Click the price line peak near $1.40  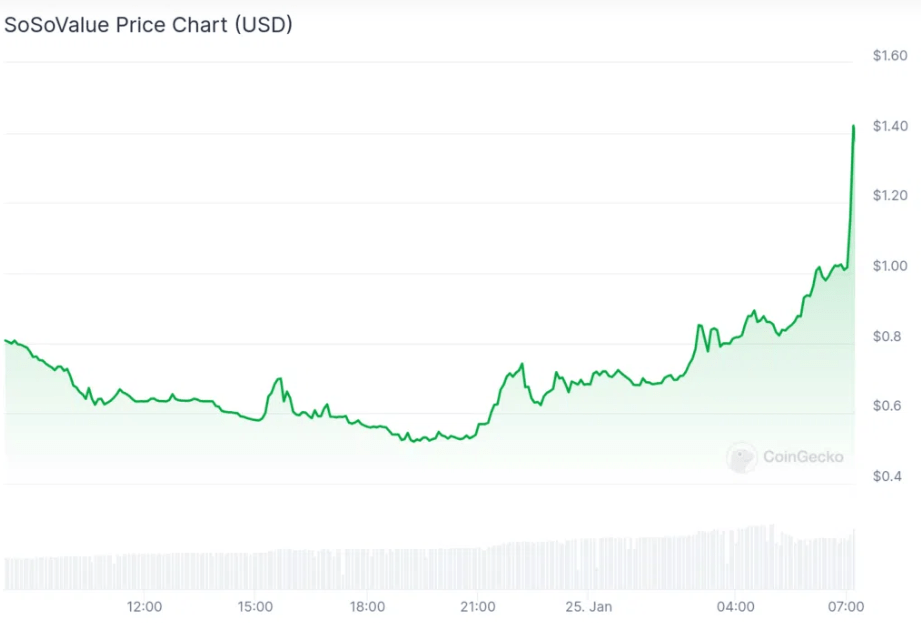[853, 127]
